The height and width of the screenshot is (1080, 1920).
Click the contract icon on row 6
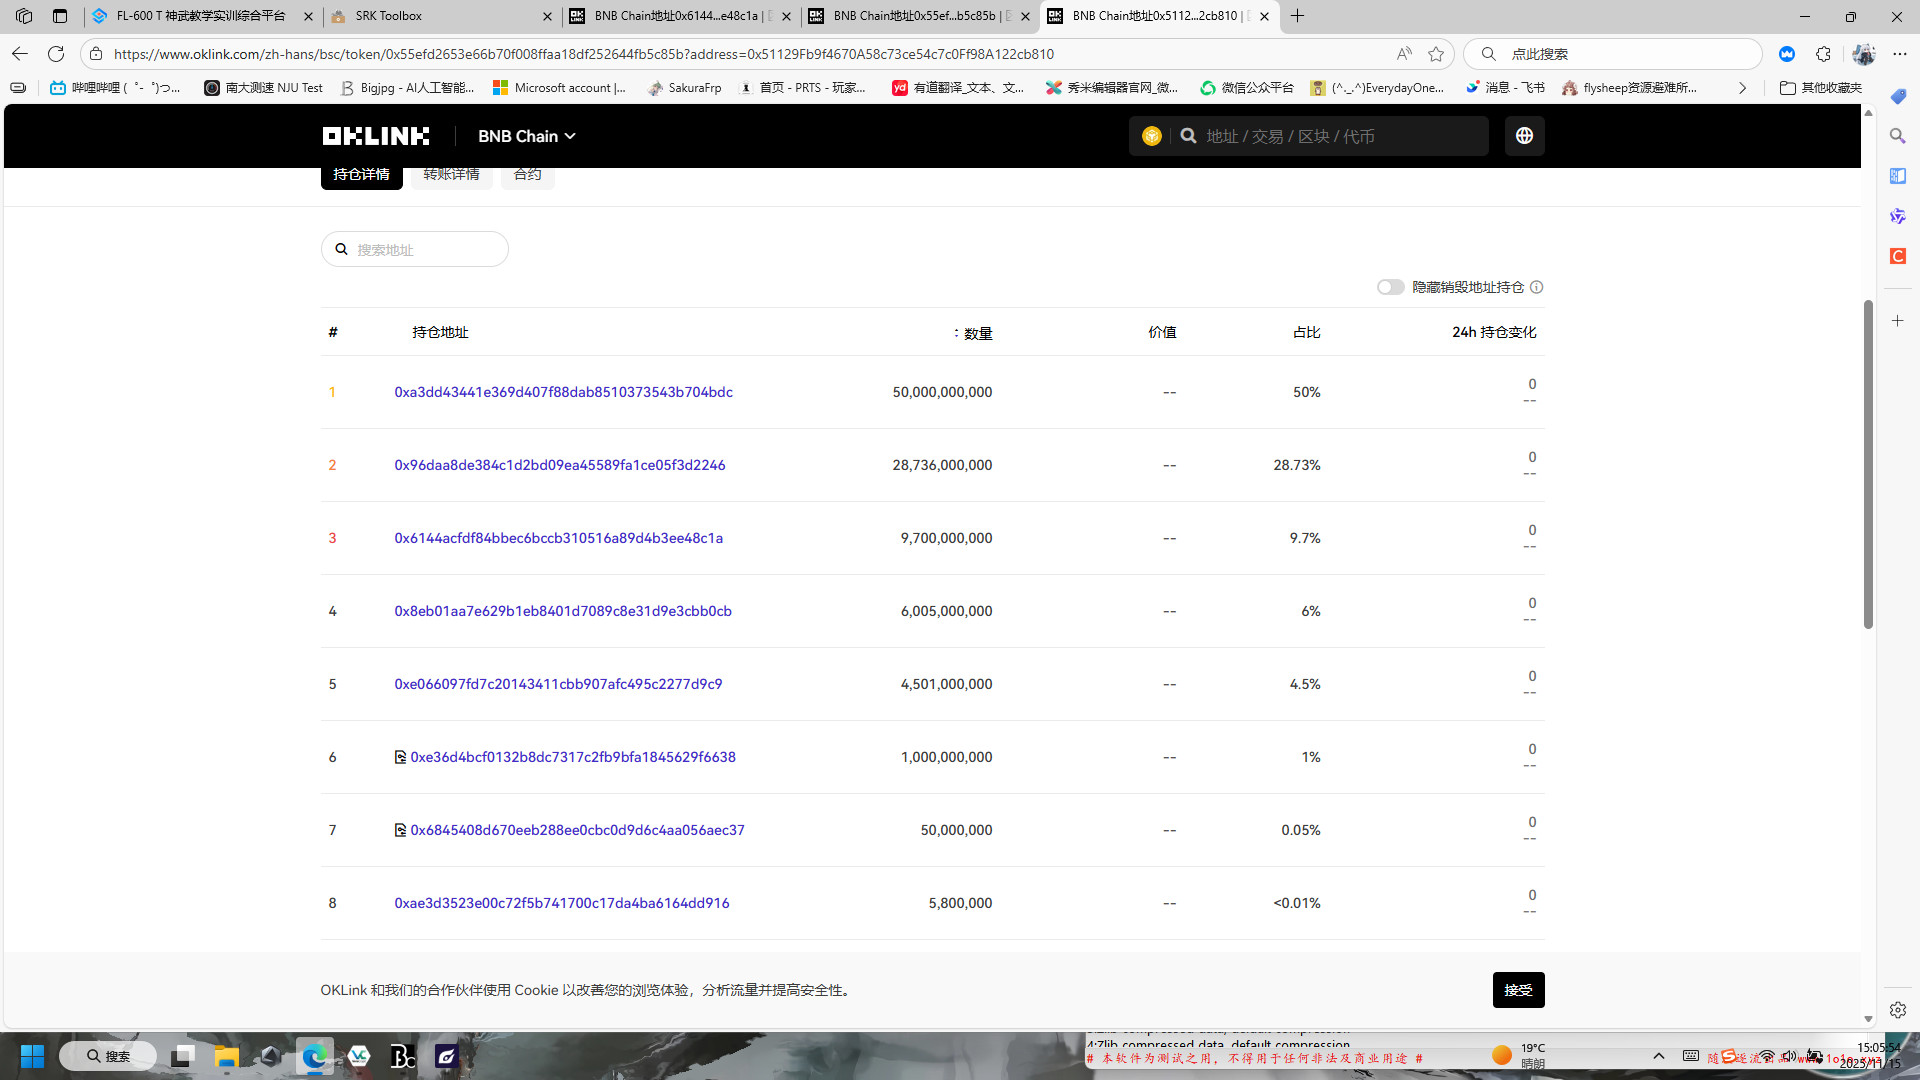[400, 757]
